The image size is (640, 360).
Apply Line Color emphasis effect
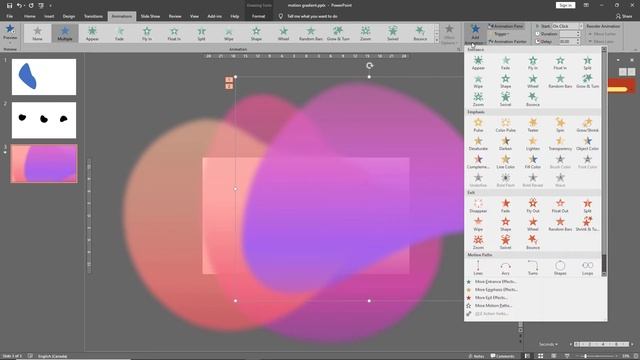coord(505,162)
